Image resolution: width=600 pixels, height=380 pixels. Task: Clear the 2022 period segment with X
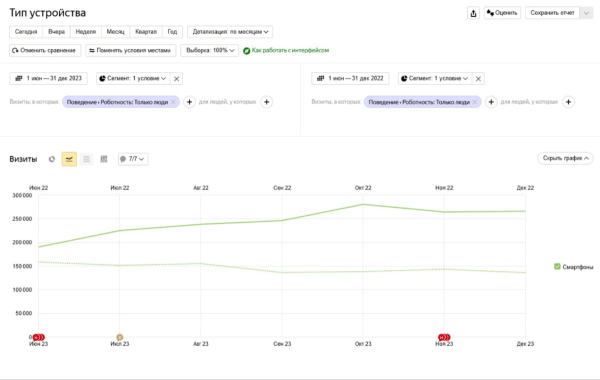pos(478,79)
